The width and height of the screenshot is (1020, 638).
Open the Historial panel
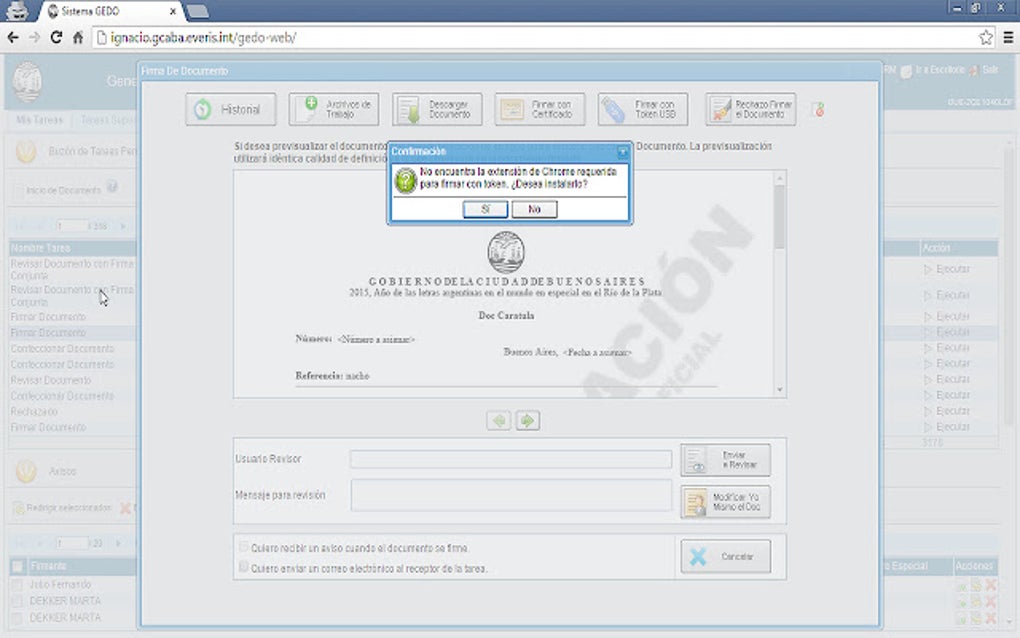point(230,109)
